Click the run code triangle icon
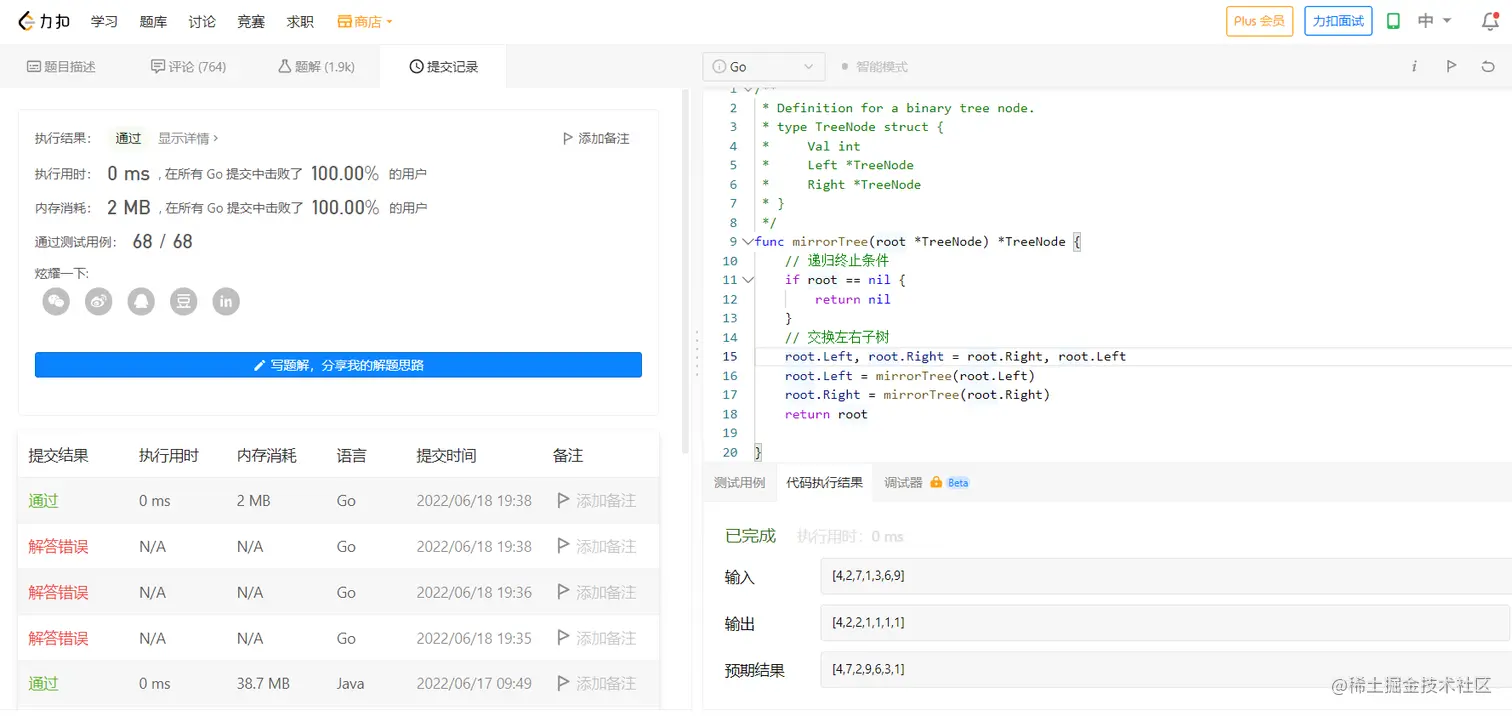1512x716 pixels. 1451,67
